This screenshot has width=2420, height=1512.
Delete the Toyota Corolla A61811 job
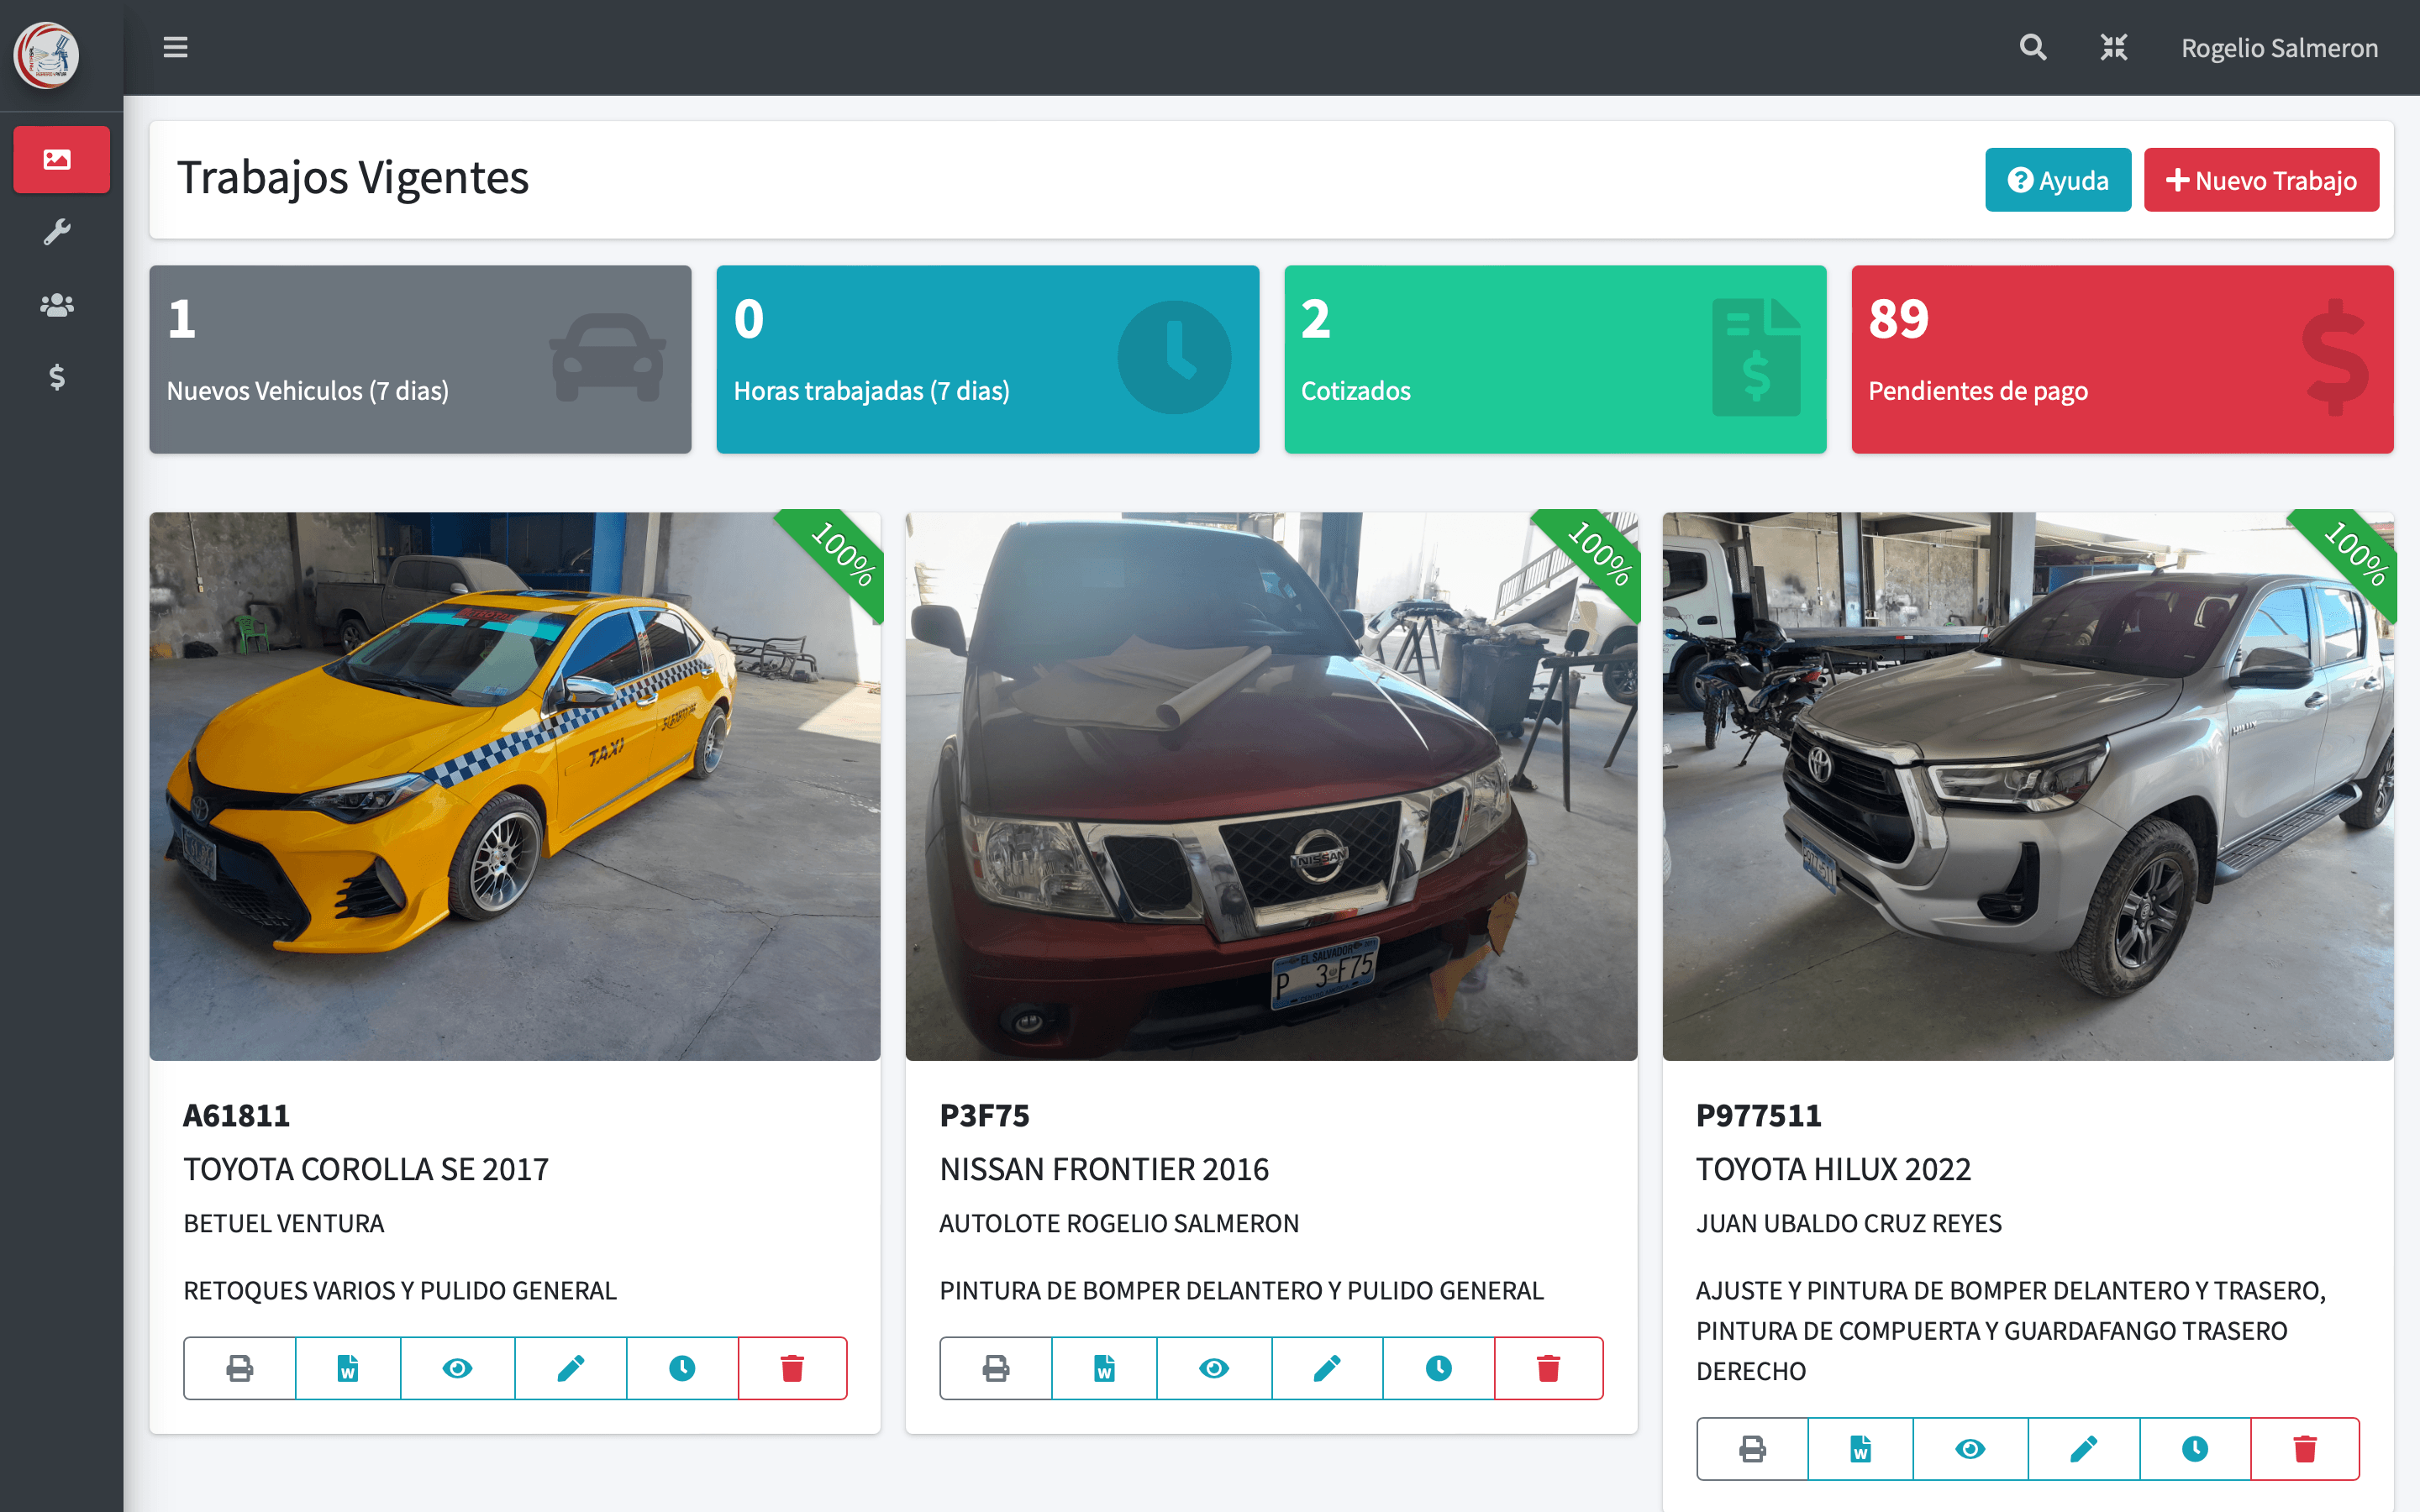792,1368
